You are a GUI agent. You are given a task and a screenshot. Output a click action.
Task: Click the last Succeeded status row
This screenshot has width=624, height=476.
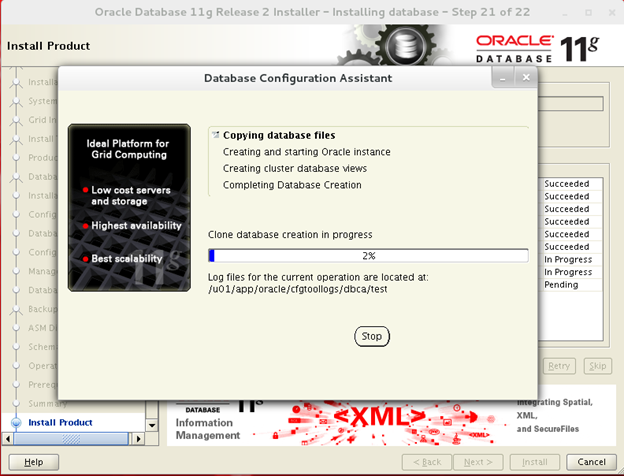(567, 247)
